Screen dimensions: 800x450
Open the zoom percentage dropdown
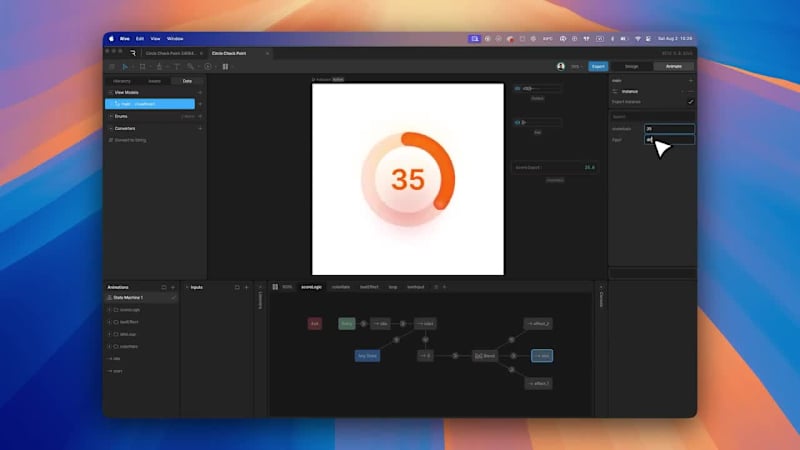click(x=577, y=66)
